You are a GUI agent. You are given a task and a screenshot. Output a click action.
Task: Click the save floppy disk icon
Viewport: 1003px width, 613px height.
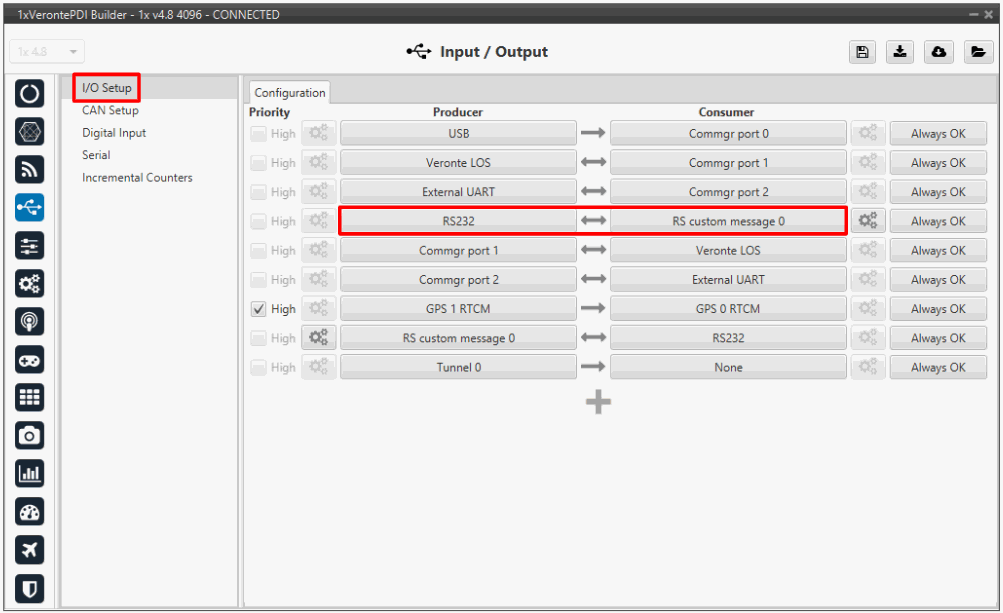tap(862, 52)
